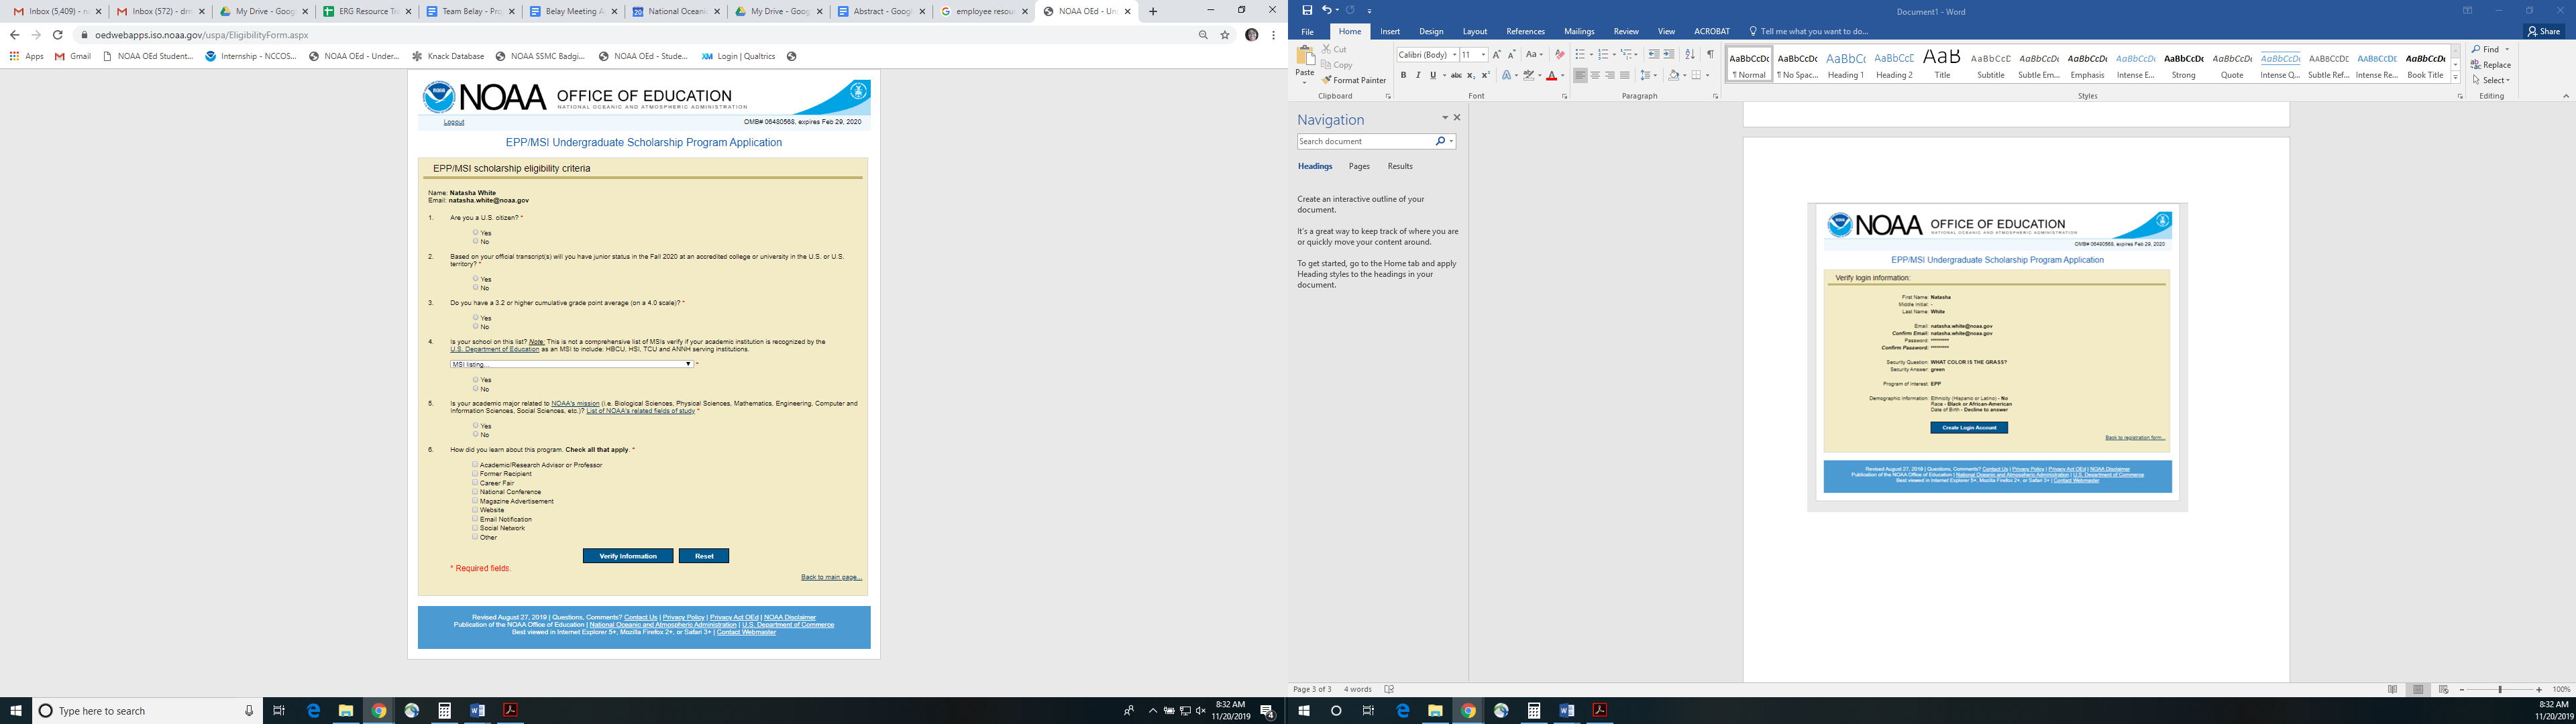Click the superscript x² icon
The width and height of the screenshot is (2576, 724).
[1486, 75]
